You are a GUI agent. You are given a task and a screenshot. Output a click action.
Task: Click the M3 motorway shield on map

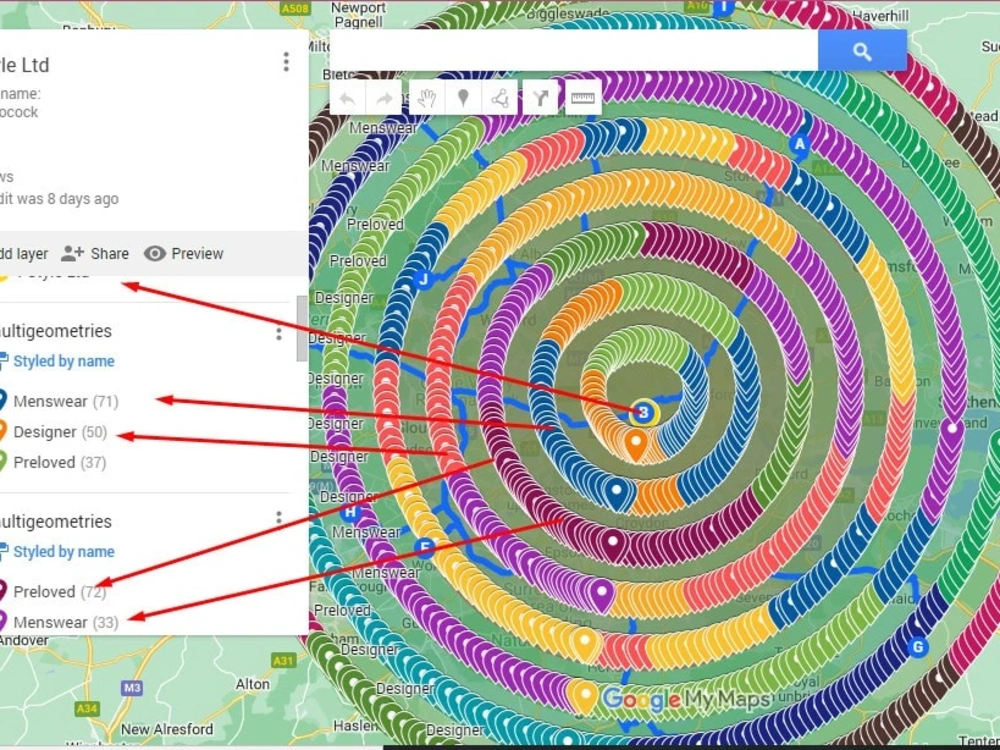click(131, 688)
